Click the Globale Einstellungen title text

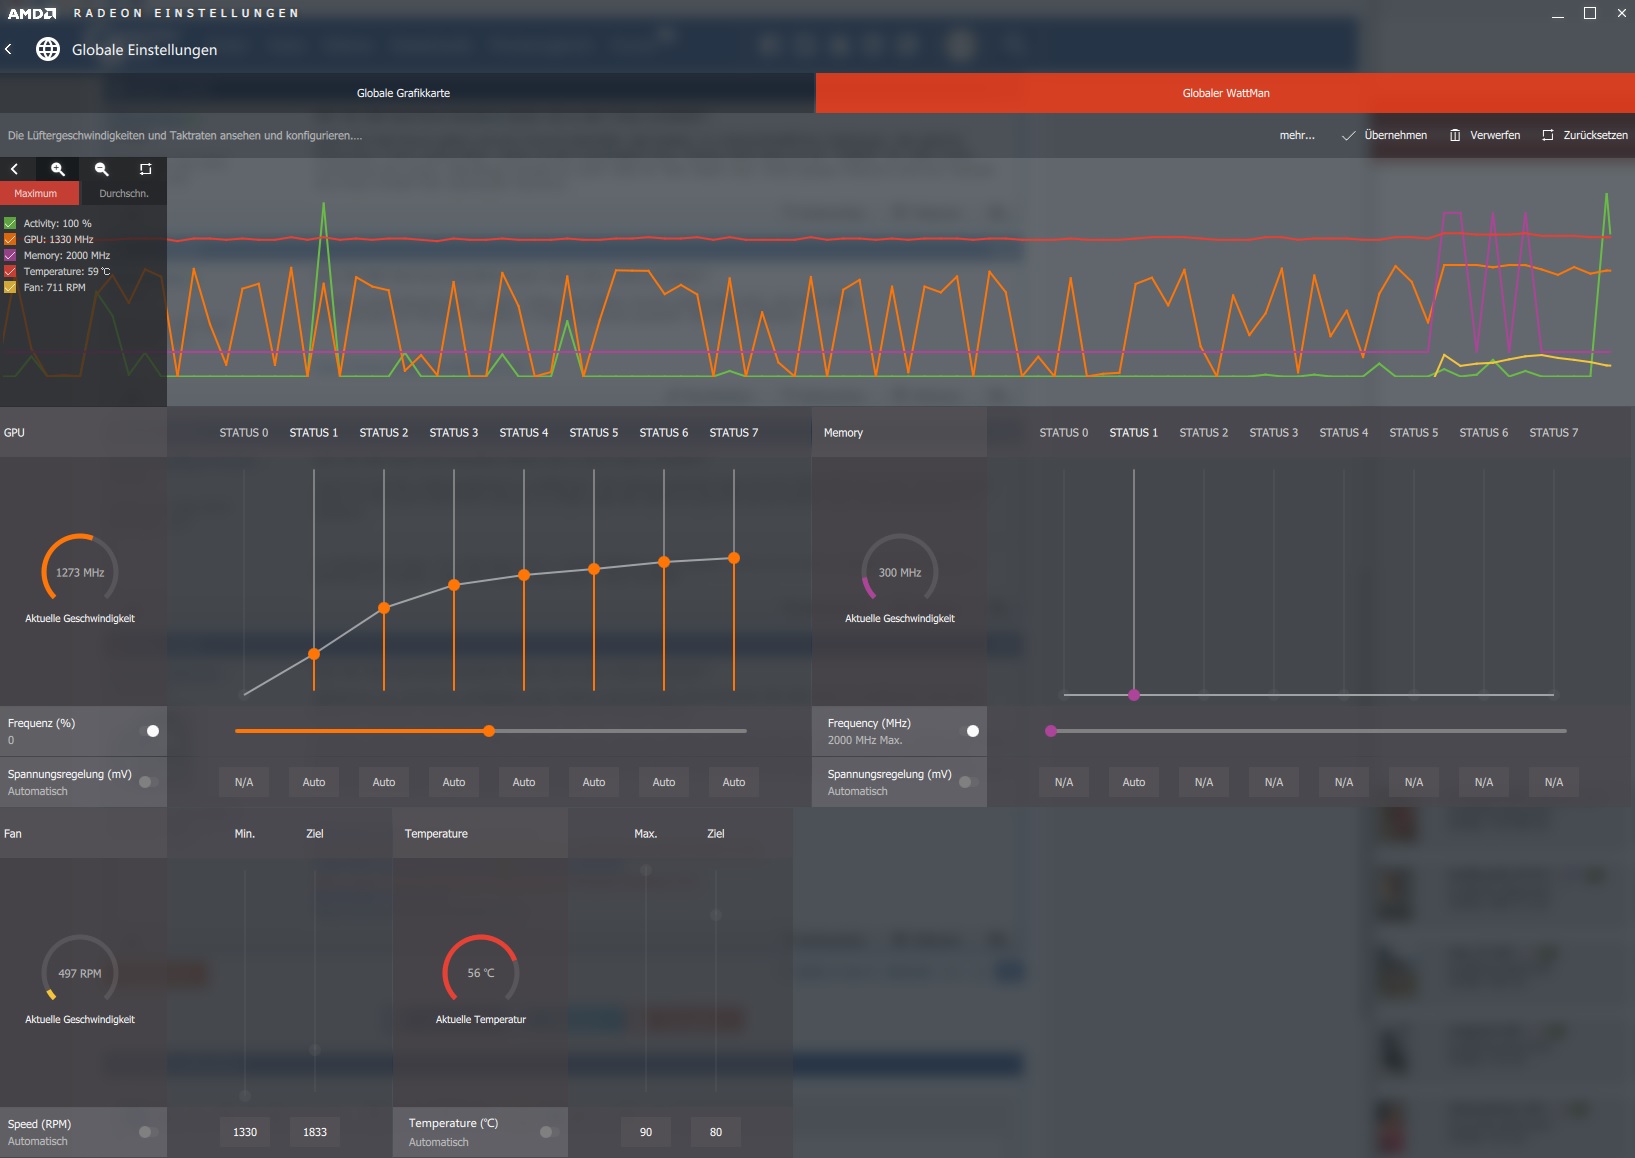[144, 49]
